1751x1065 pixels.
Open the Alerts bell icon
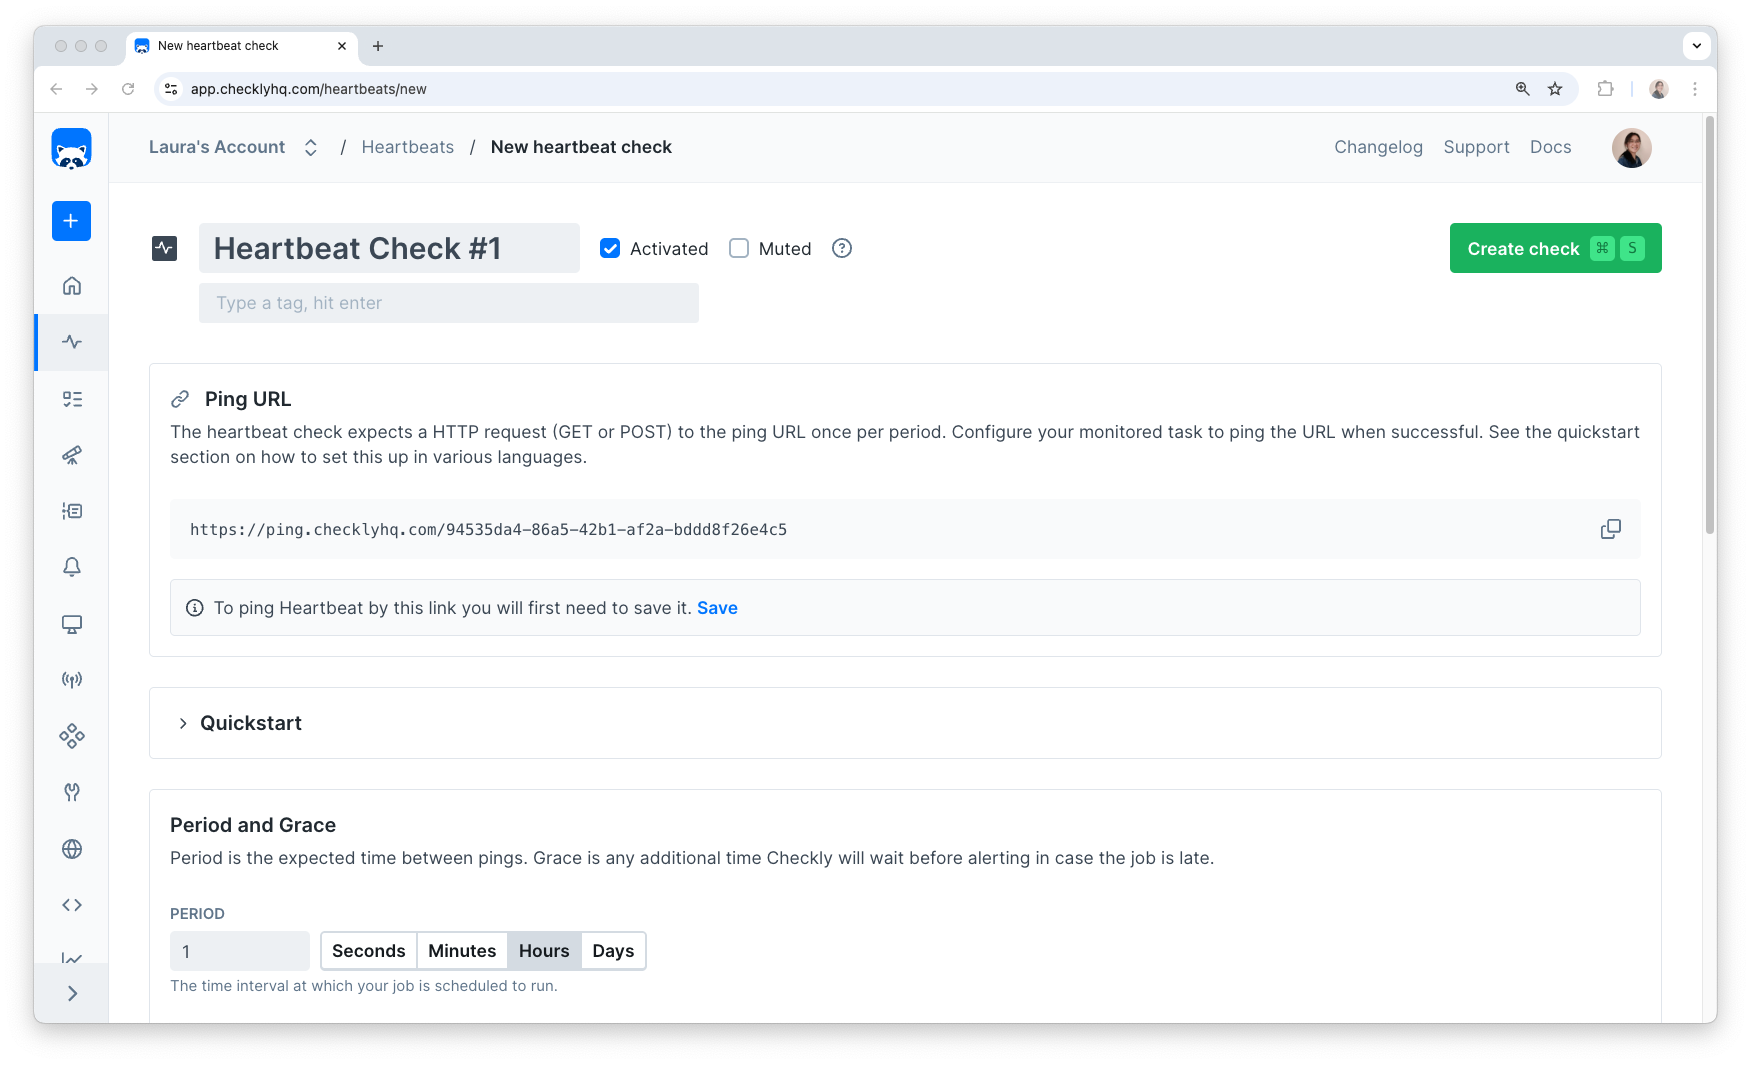coord(71,567)
